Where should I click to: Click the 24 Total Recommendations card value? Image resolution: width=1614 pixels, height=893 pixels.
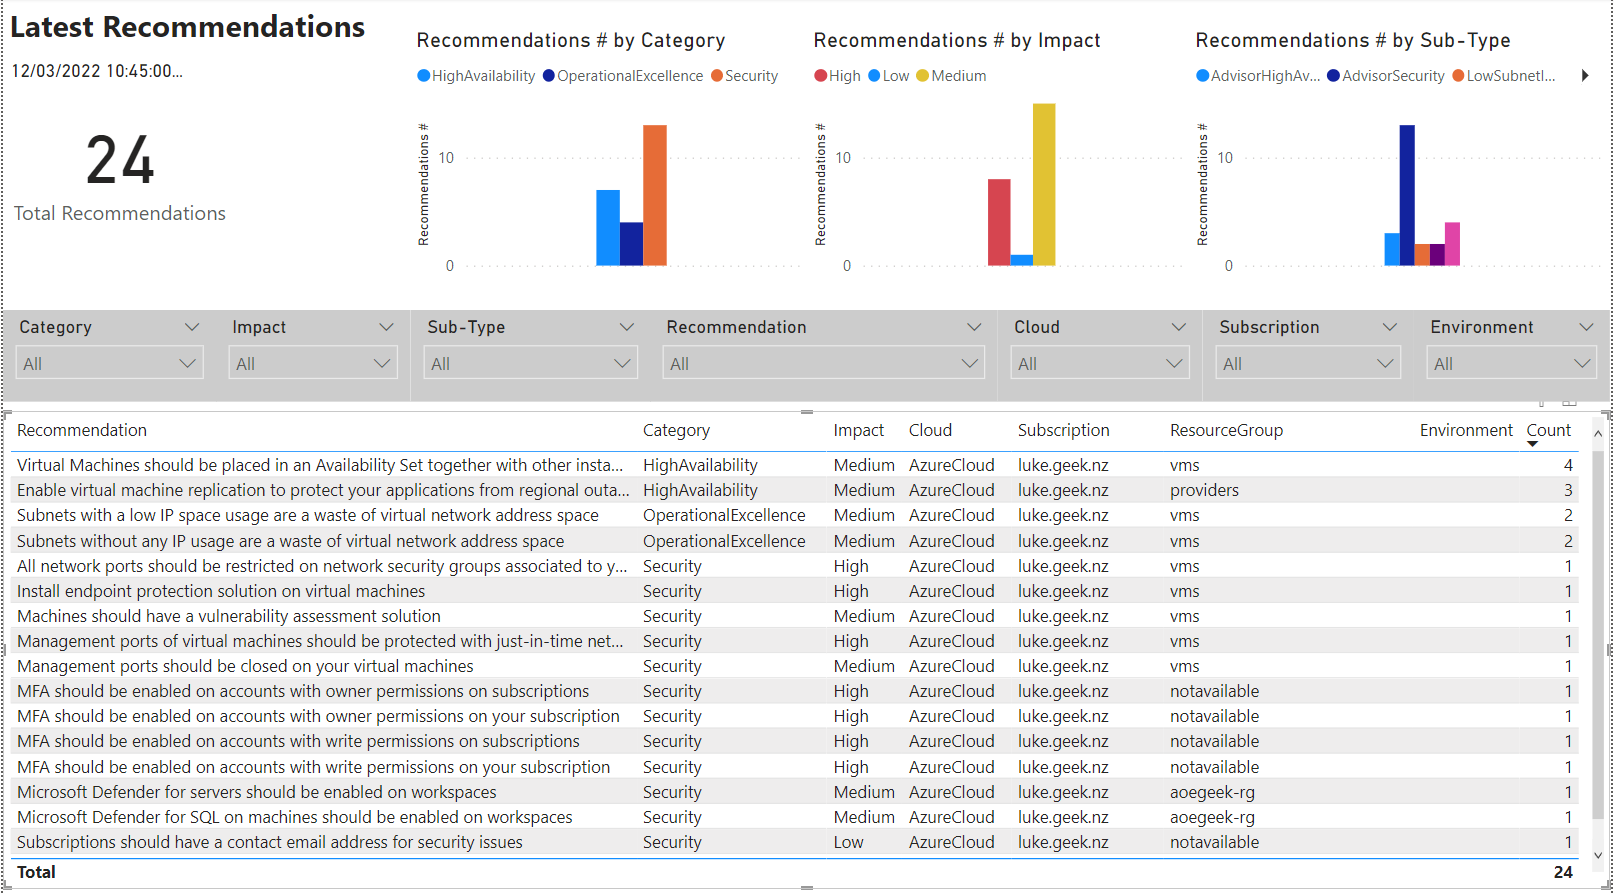[x=120, y=161]
